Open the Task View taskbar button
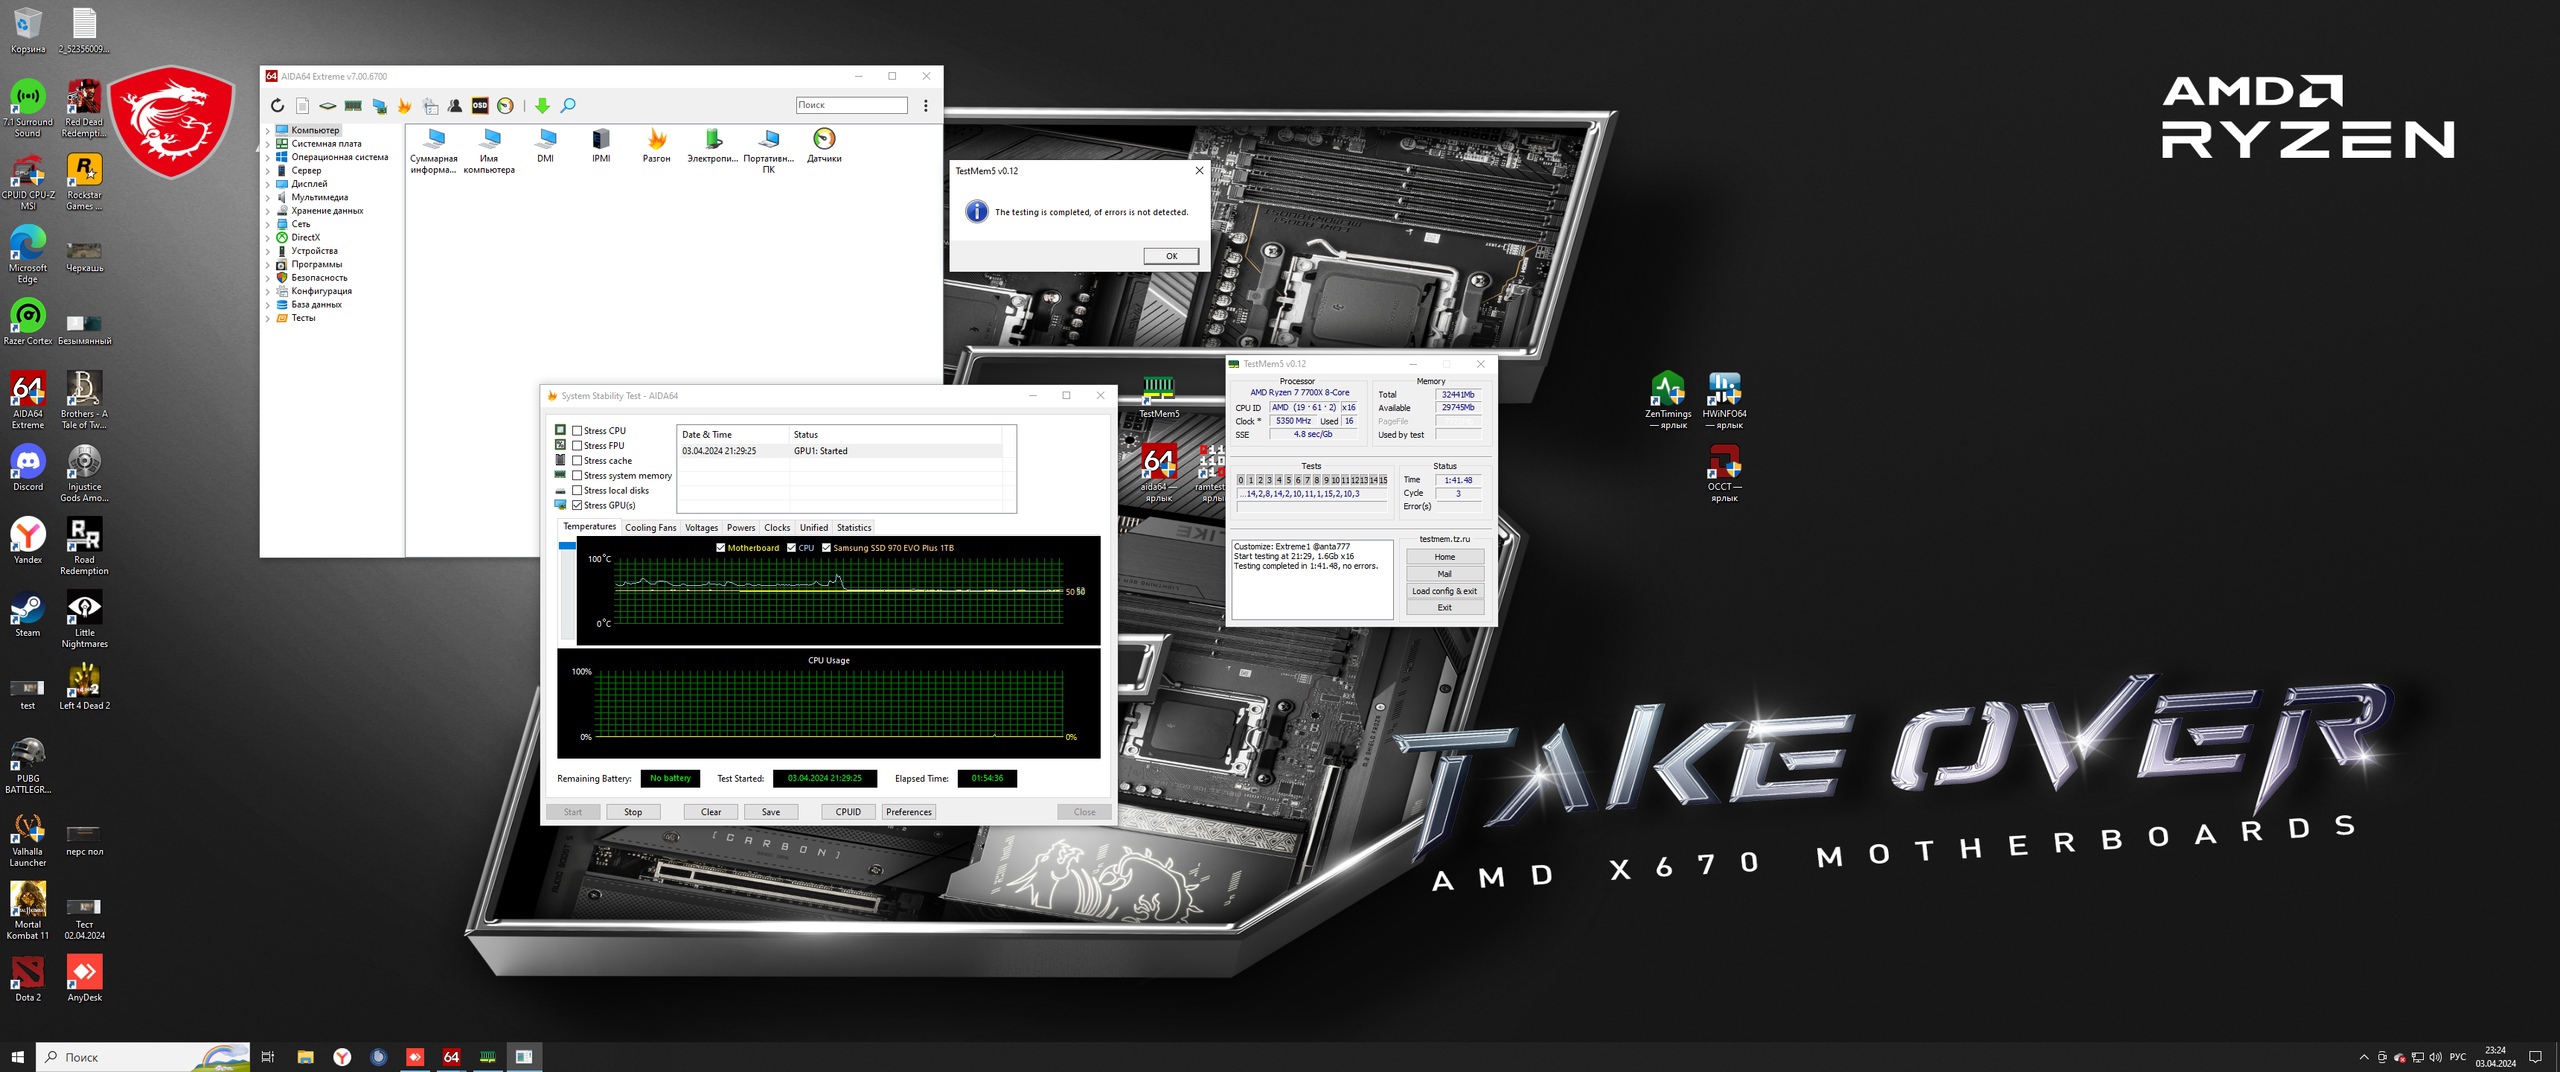The image size is (2560, 1072). (268, 1057)
